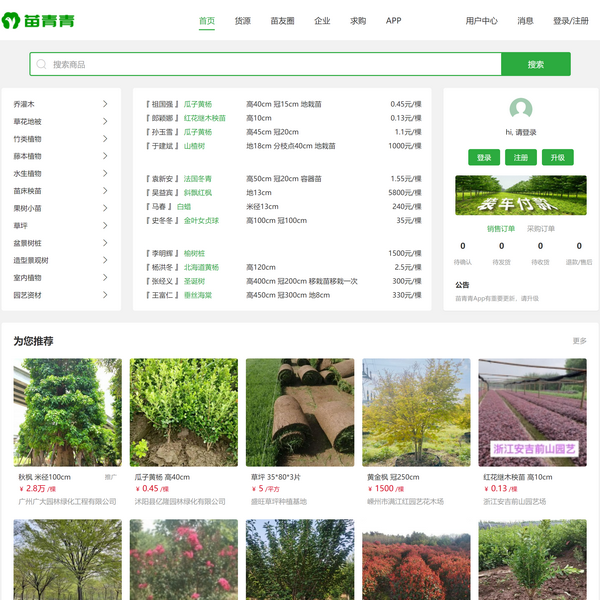600x600 pixels.
Task: Open the 登录/注册 link at top right
Action: [570, 20]
